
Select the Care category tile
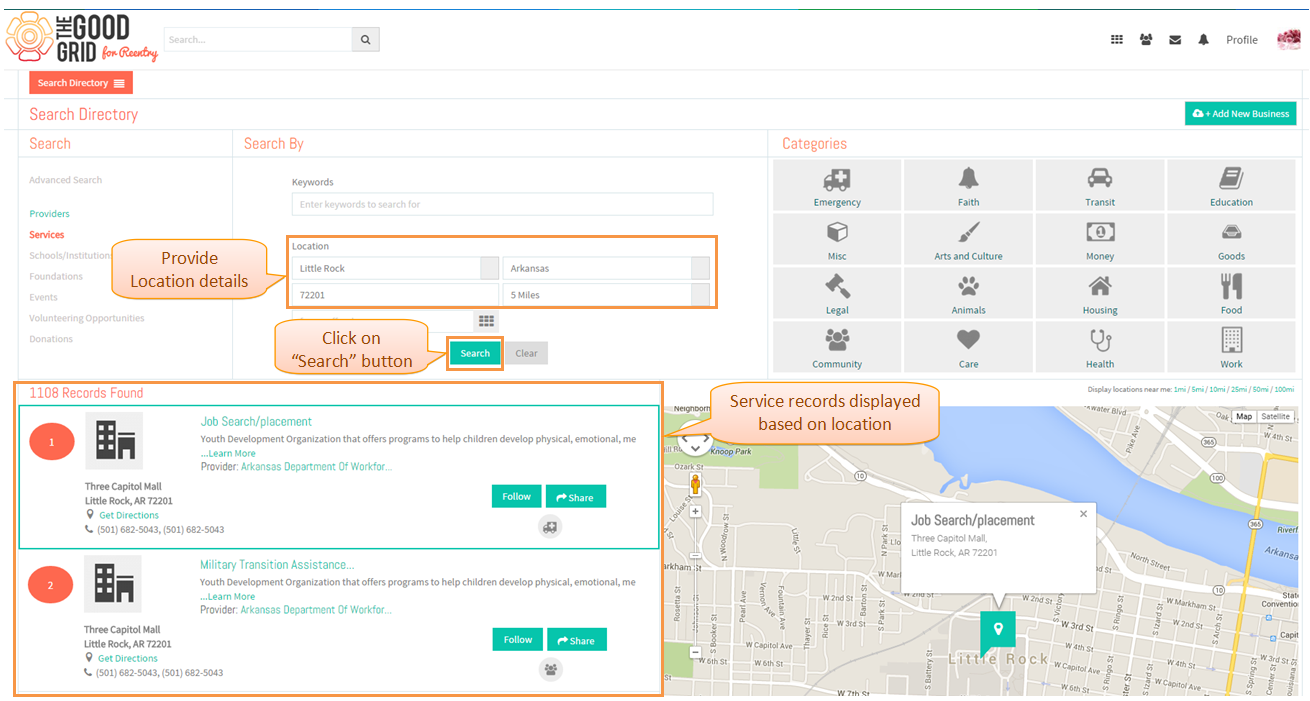click(968, 348)
